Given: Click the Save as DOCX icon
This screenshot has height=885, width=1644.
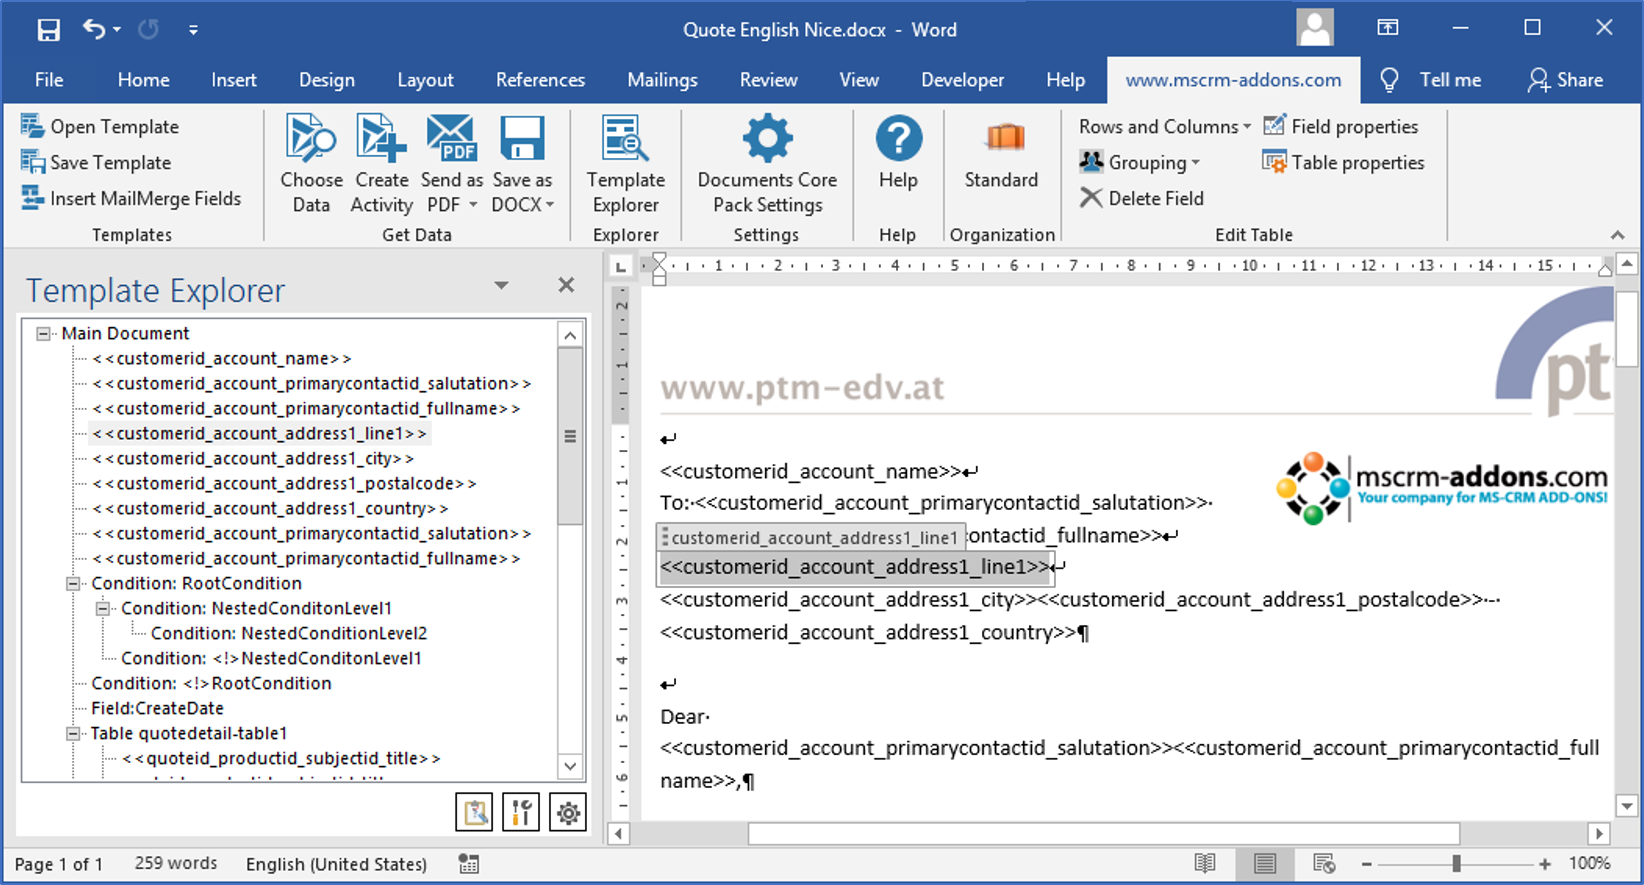Looking at the screenshot, I should coord(522,138).
